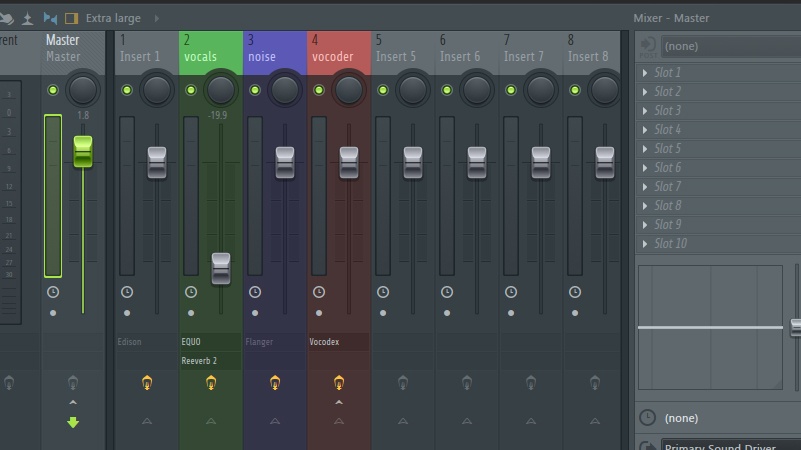Image resolution: width=801 pixels, height=450 pixels.
Task: Expand the Slot 1 effect menu arrow
Action: (x=645, y=73)
